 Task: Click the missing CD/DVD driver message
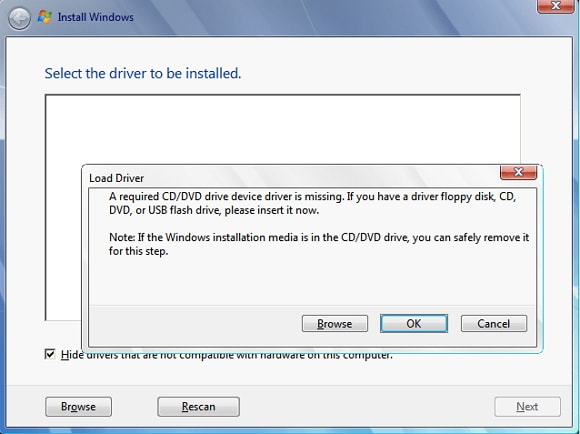coord(313,203)
